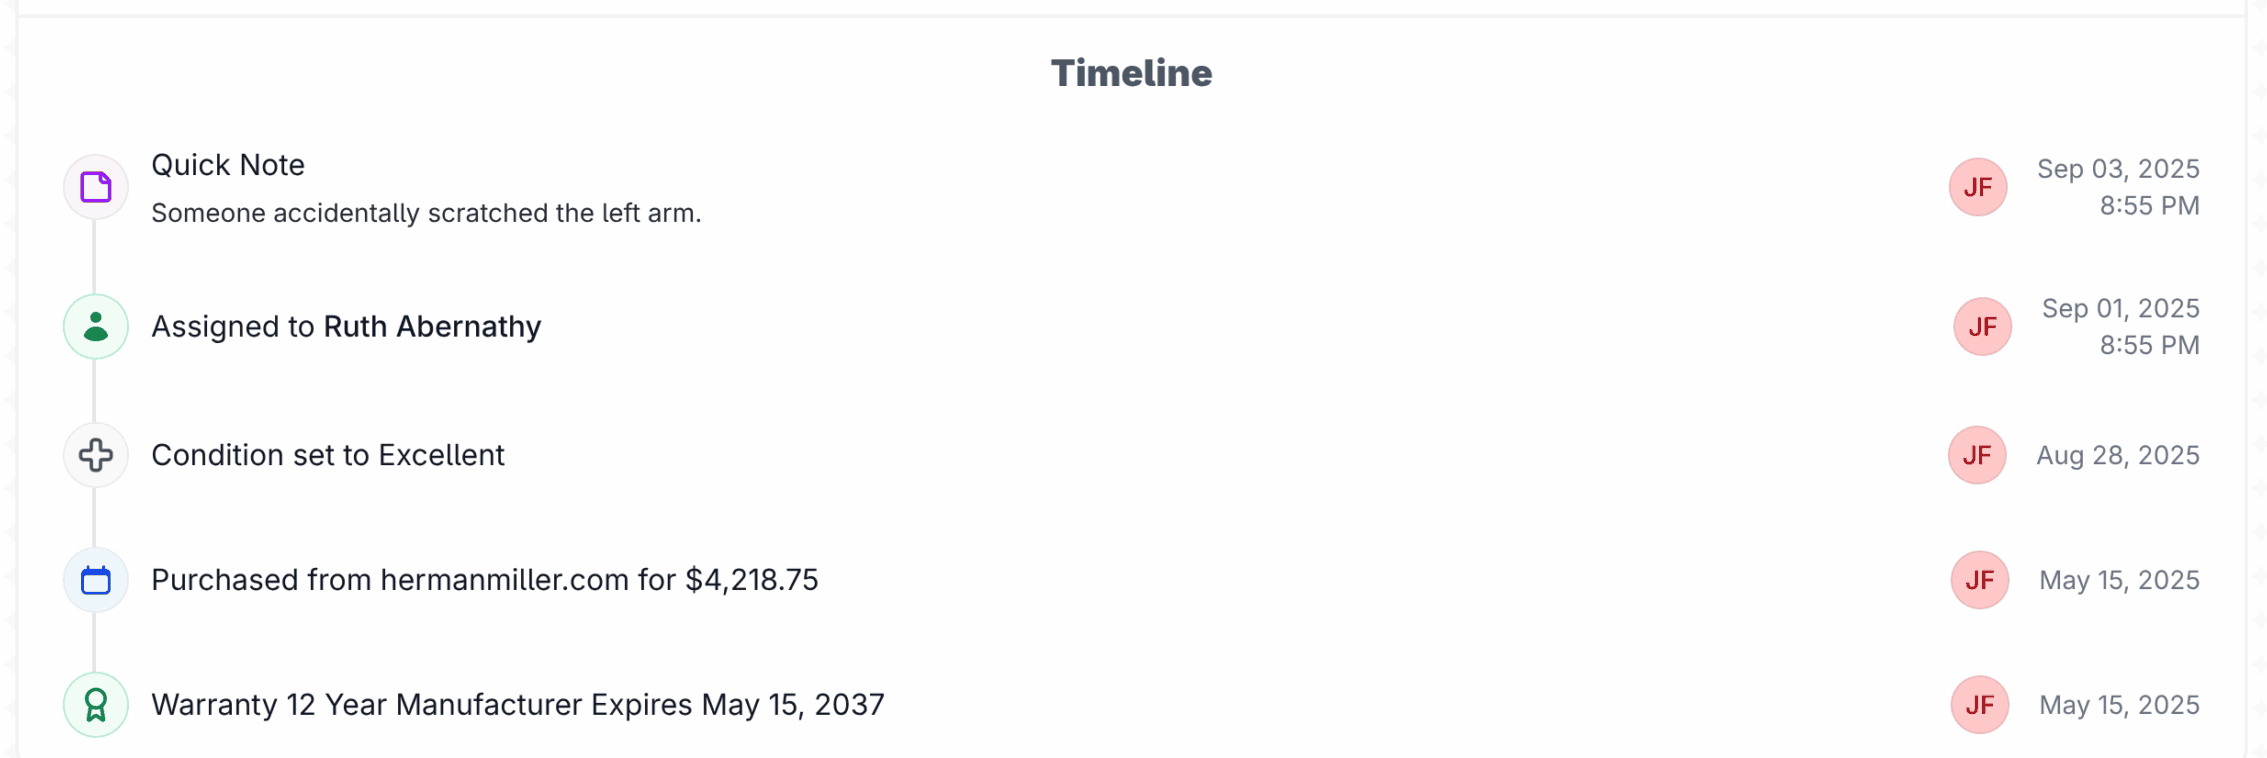The width and height of the screenshot is (2267, 758).
Task: Click the Aug 28, 2025 date
Action: (2118, 455)
